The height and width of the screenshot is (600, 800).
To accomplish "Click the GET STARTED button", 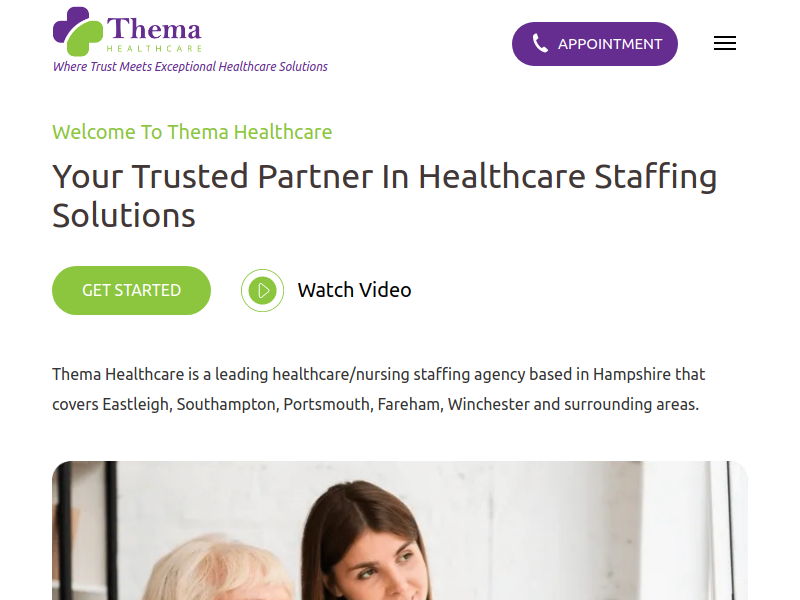I will click(x=131, y=290).
